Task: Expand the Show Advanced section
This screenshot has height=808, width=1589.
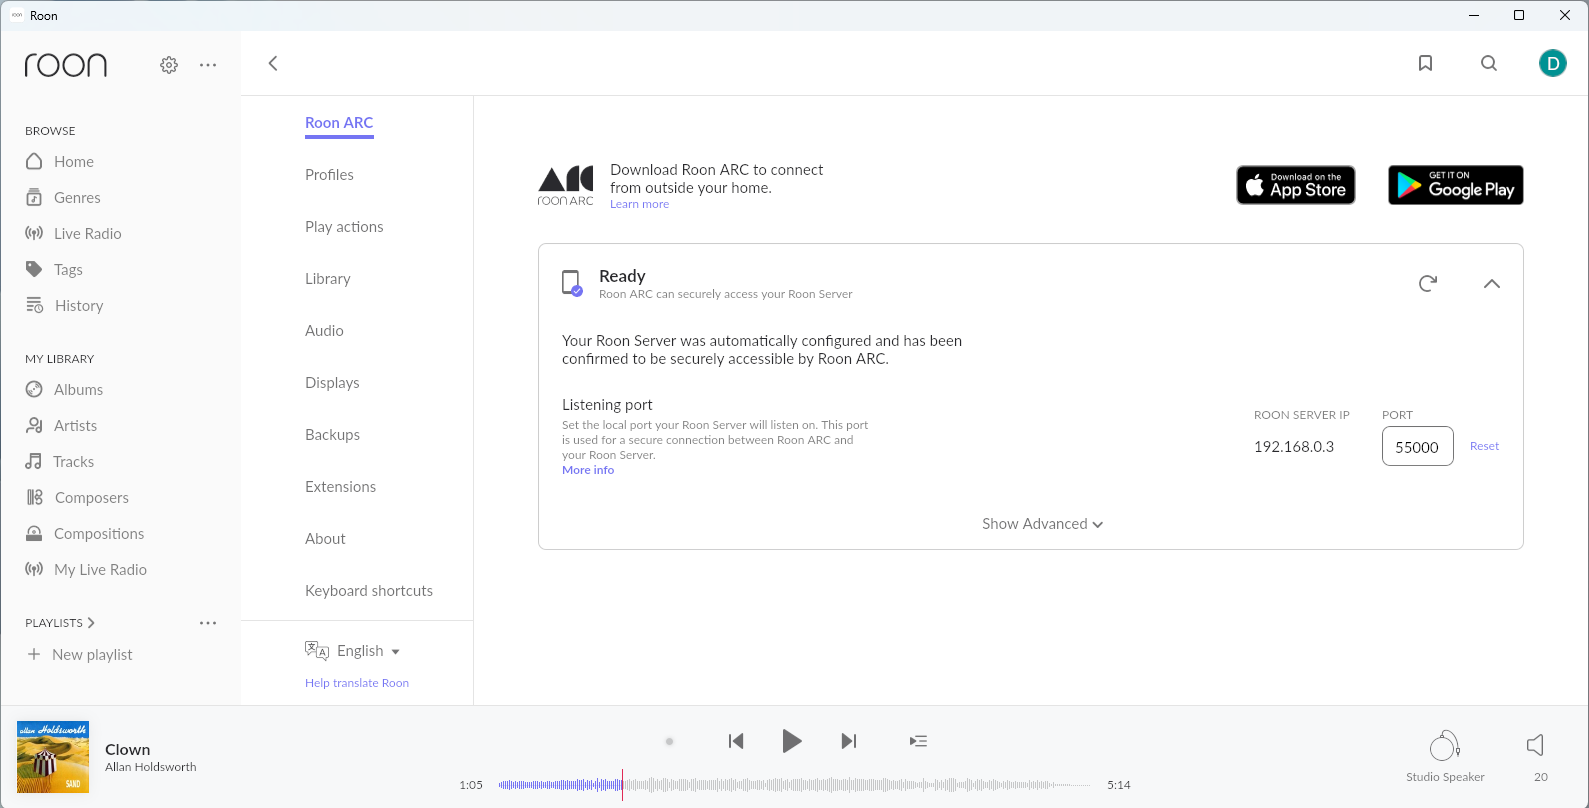Action: (1042, 524)
